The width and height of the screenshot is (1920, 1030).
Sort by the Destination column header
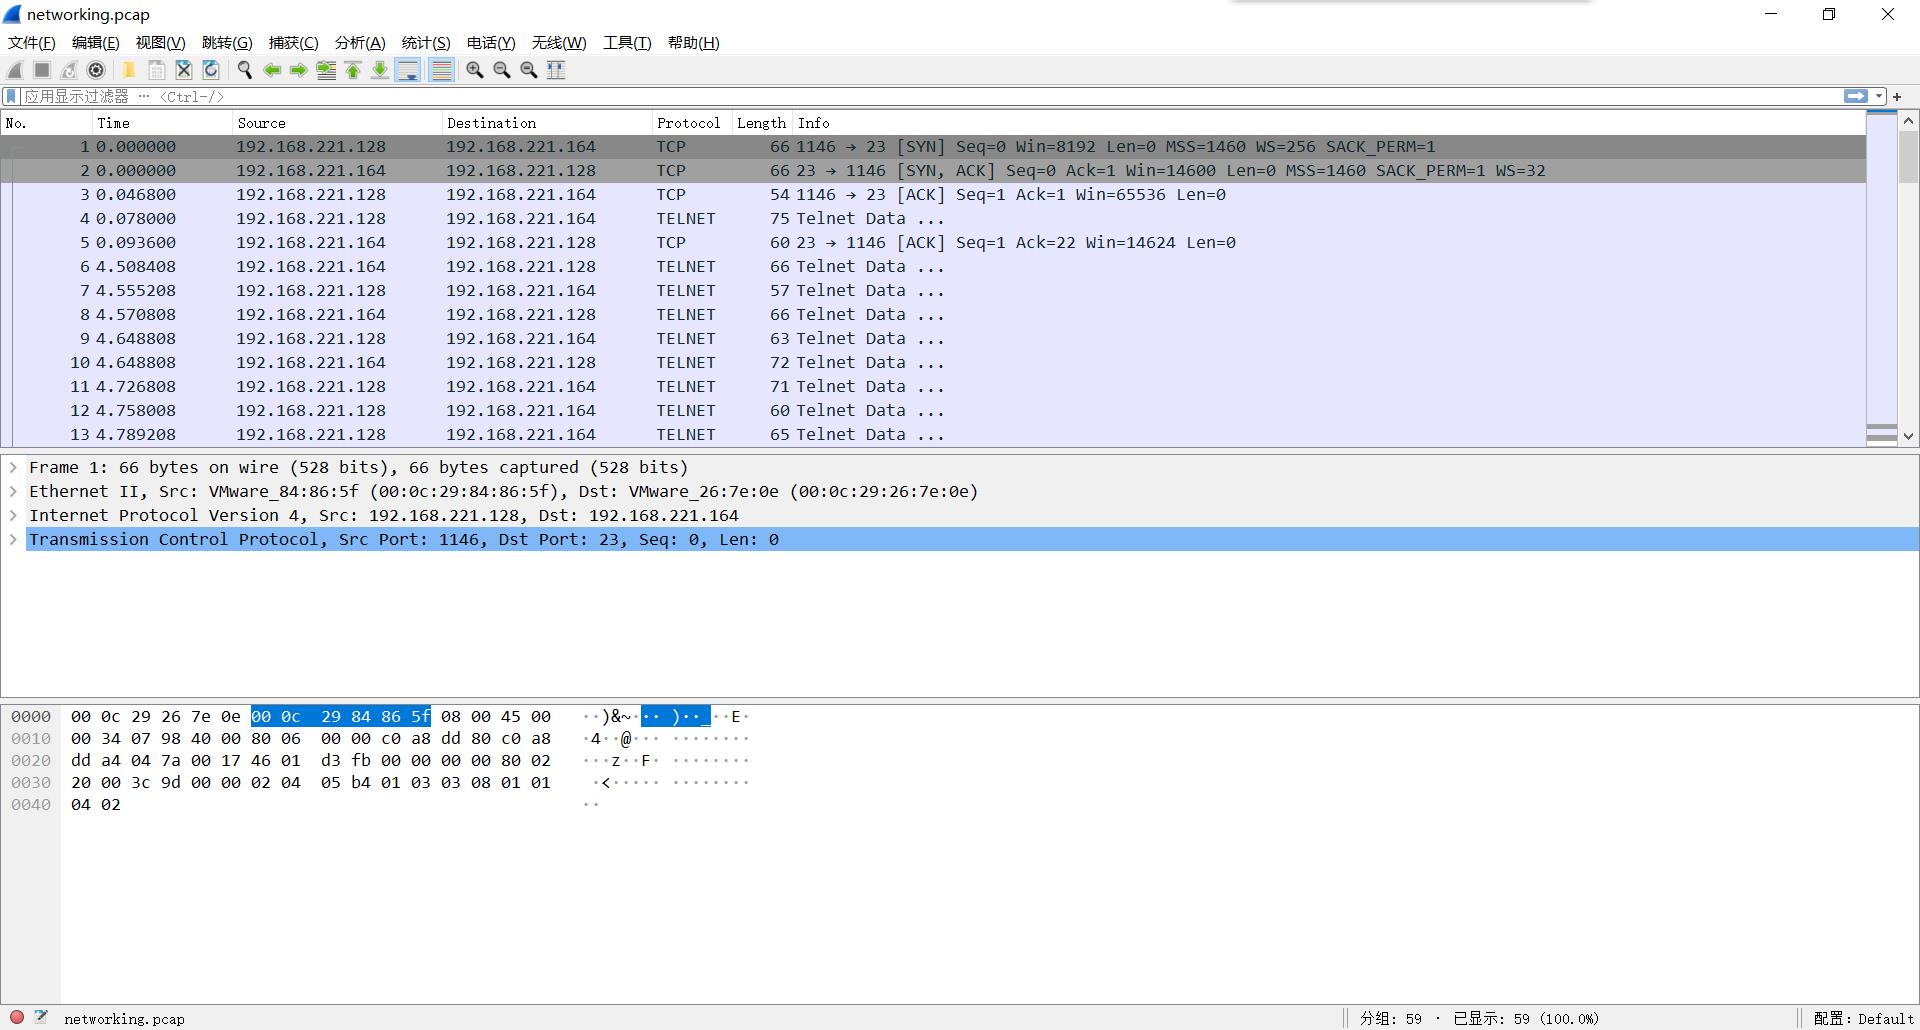[x=547, y=123]
